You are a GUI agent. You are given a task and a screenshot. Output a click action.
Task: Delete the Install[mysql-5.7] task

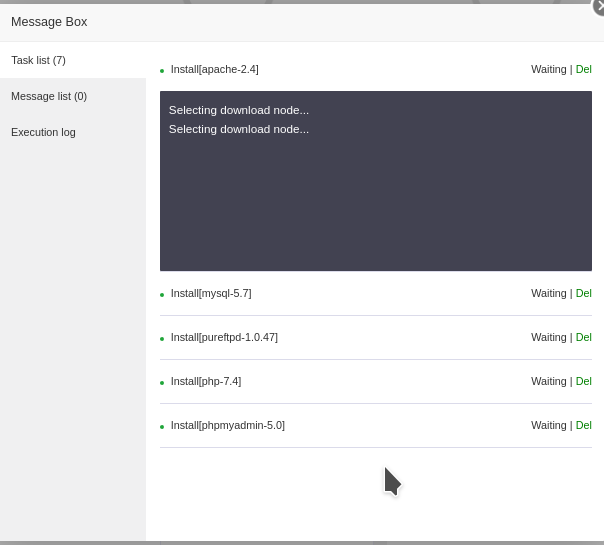click(584, 293)
